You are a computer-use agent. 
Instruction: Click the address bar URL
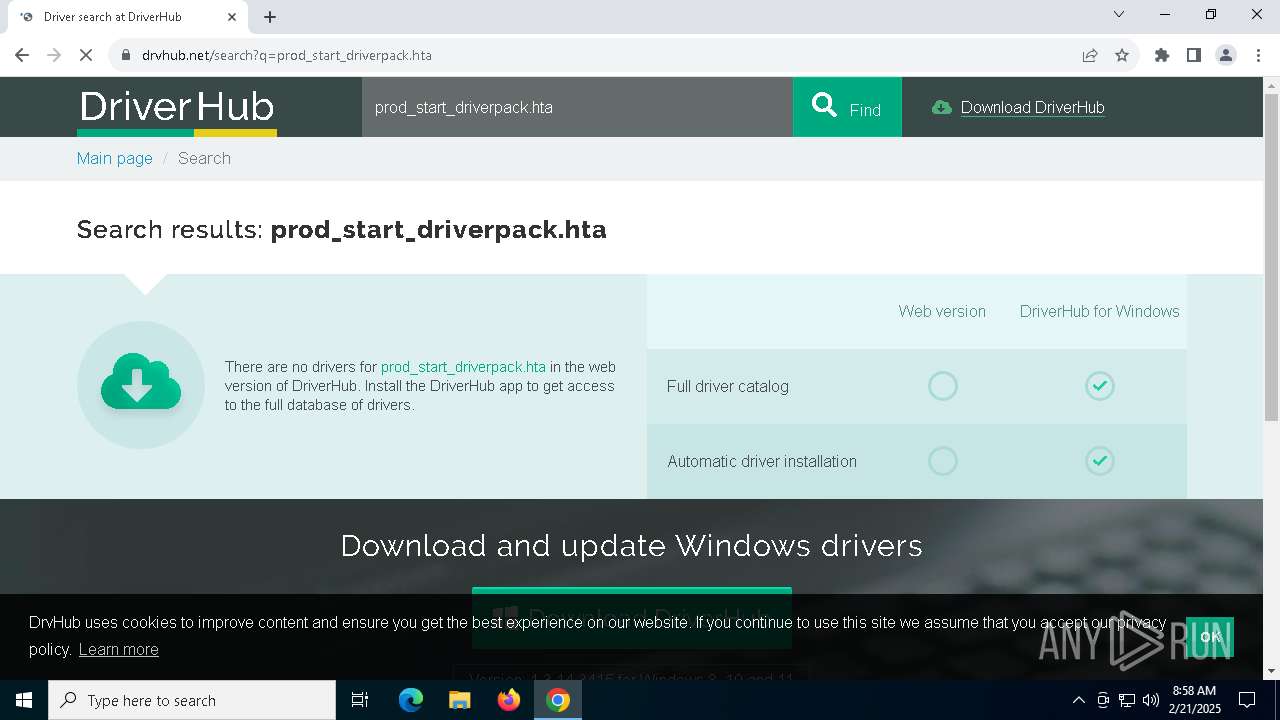point(287,55)
